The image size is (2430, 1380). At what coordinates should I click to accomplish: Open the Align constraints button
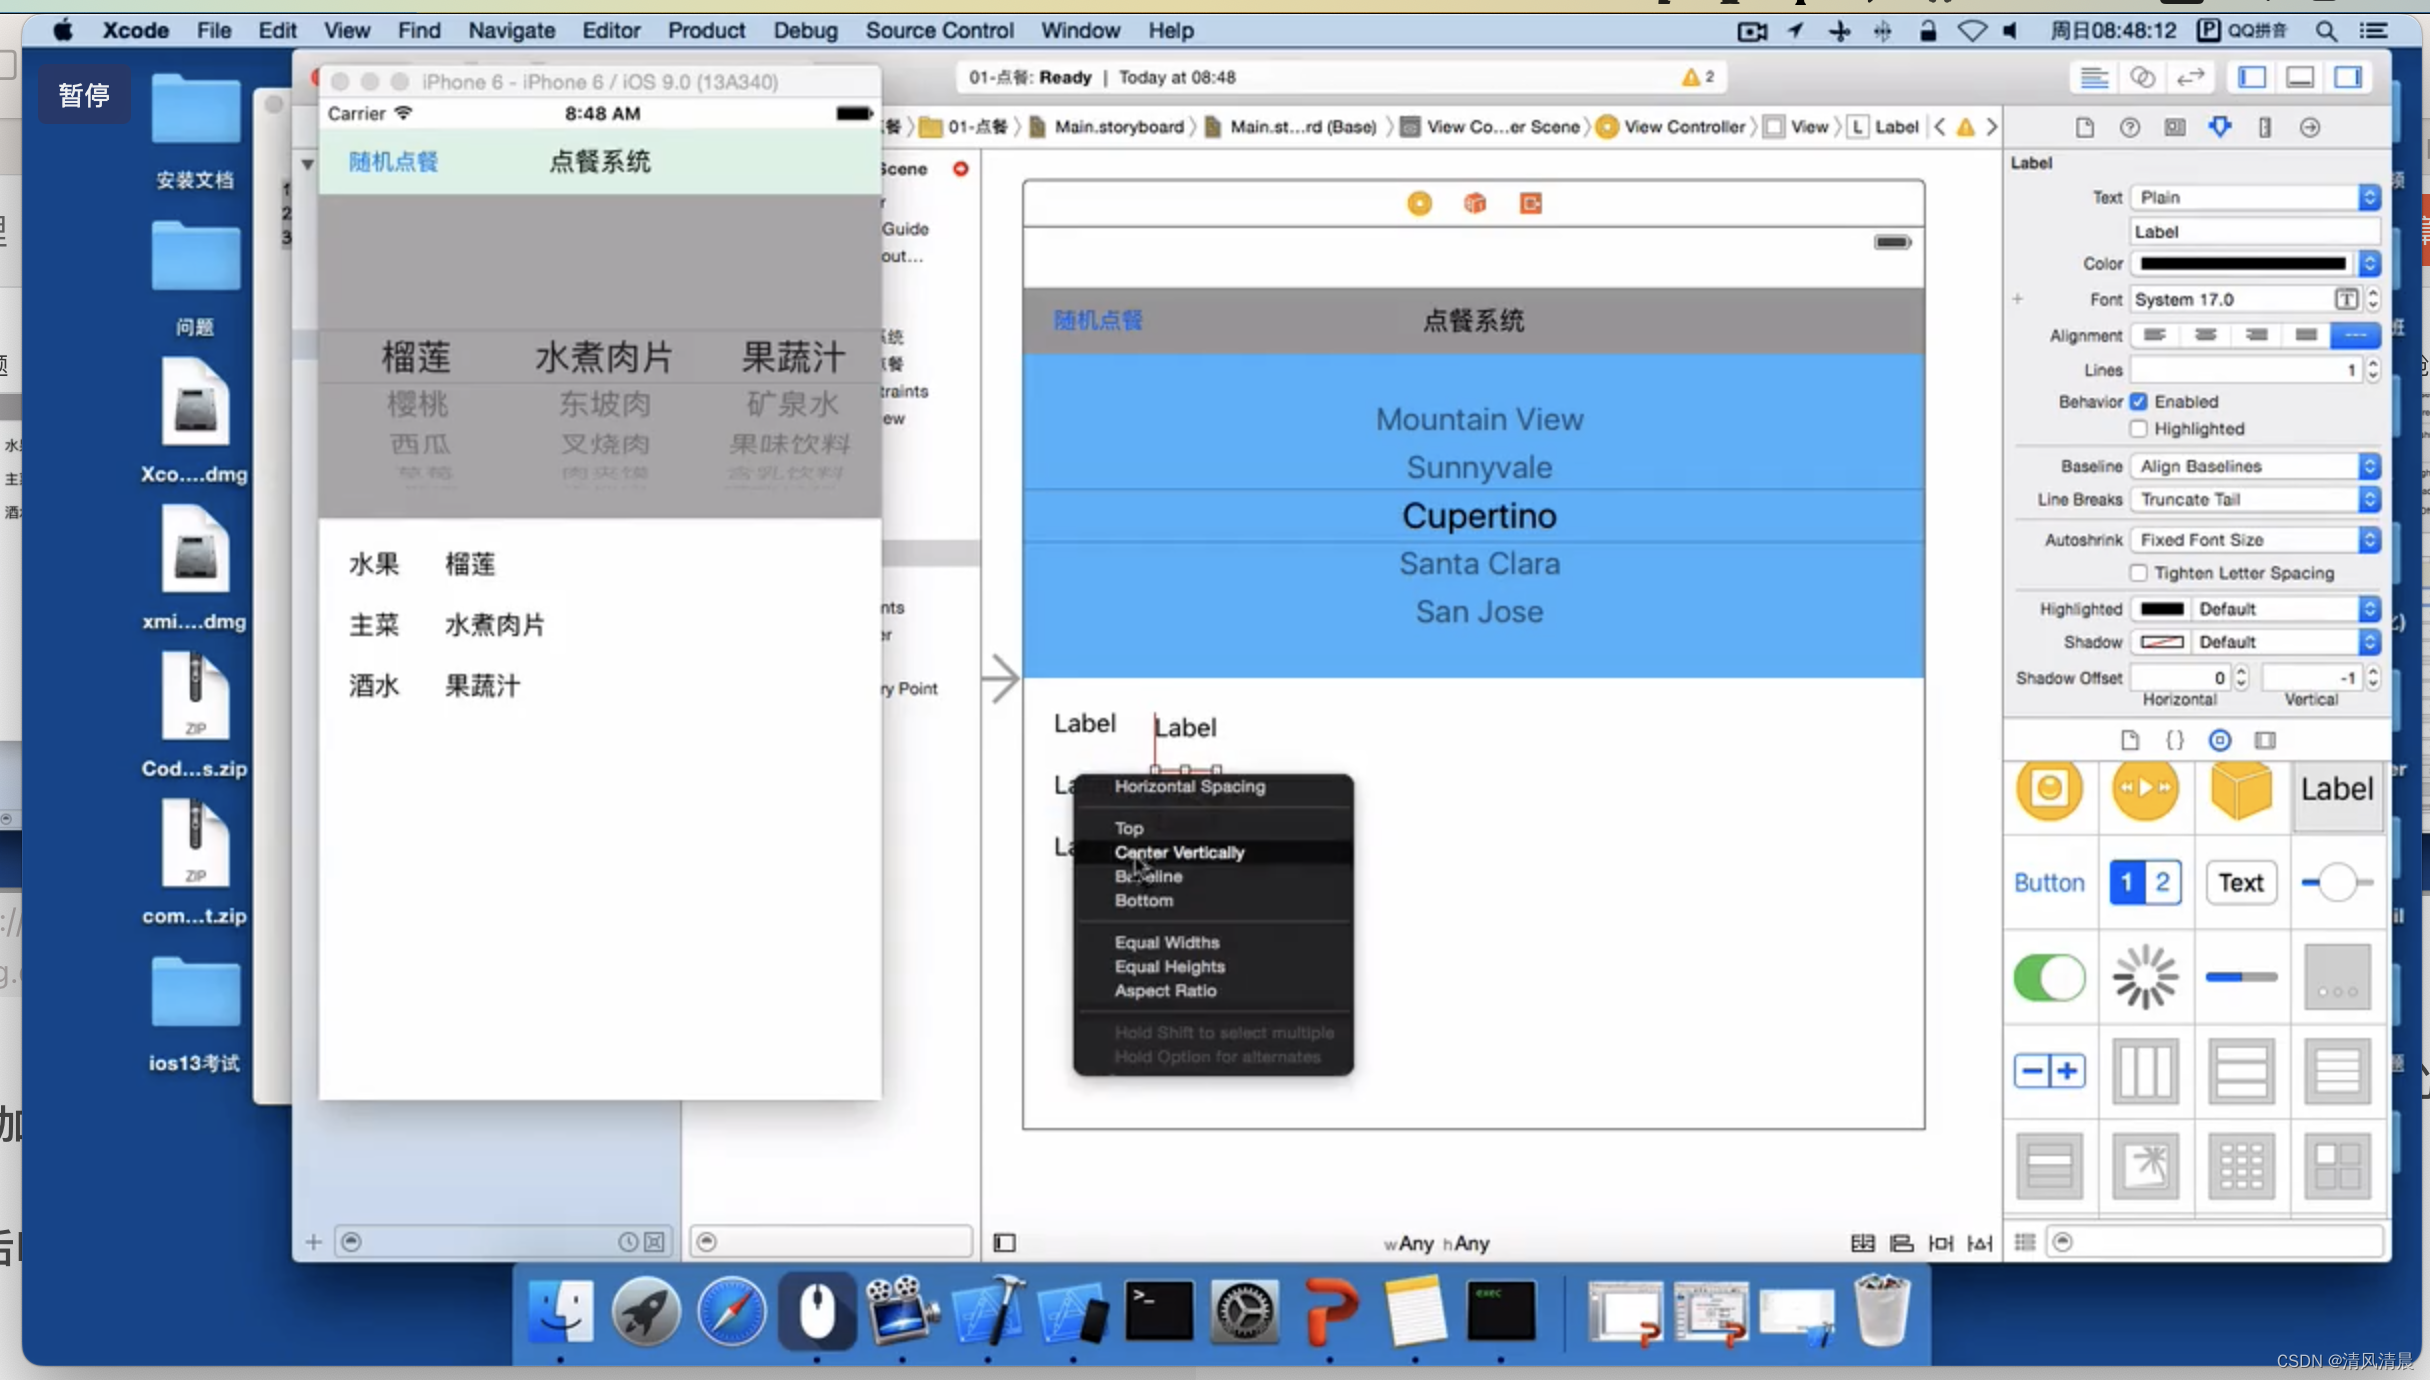(1901, 1242)
